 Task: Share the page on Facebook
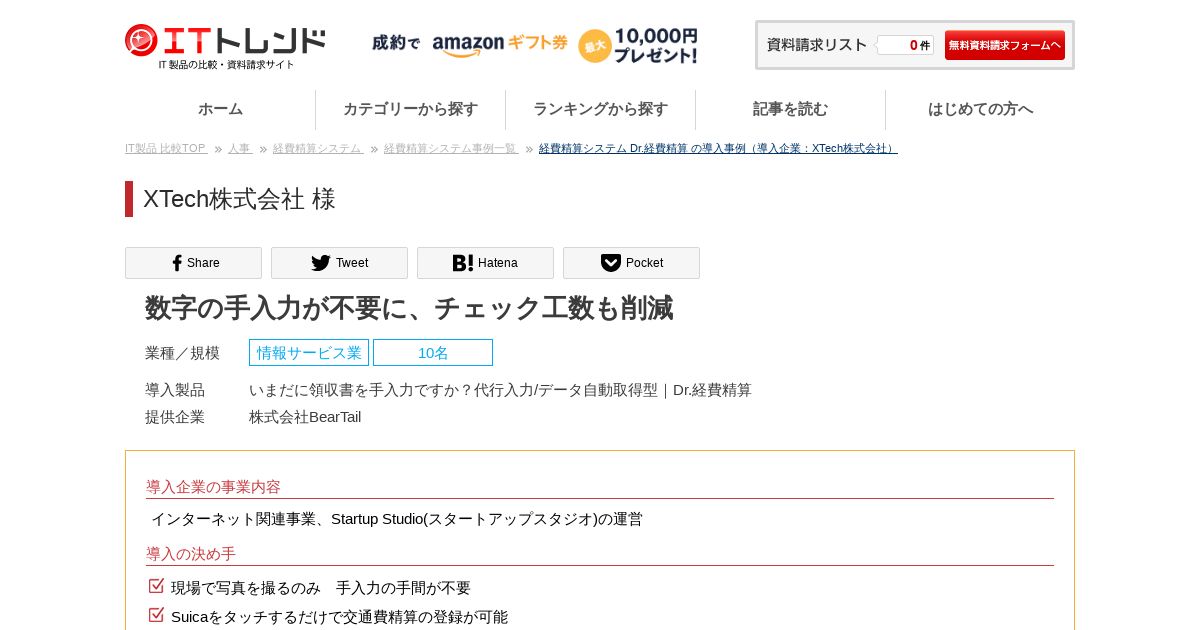tap(193, 263)
